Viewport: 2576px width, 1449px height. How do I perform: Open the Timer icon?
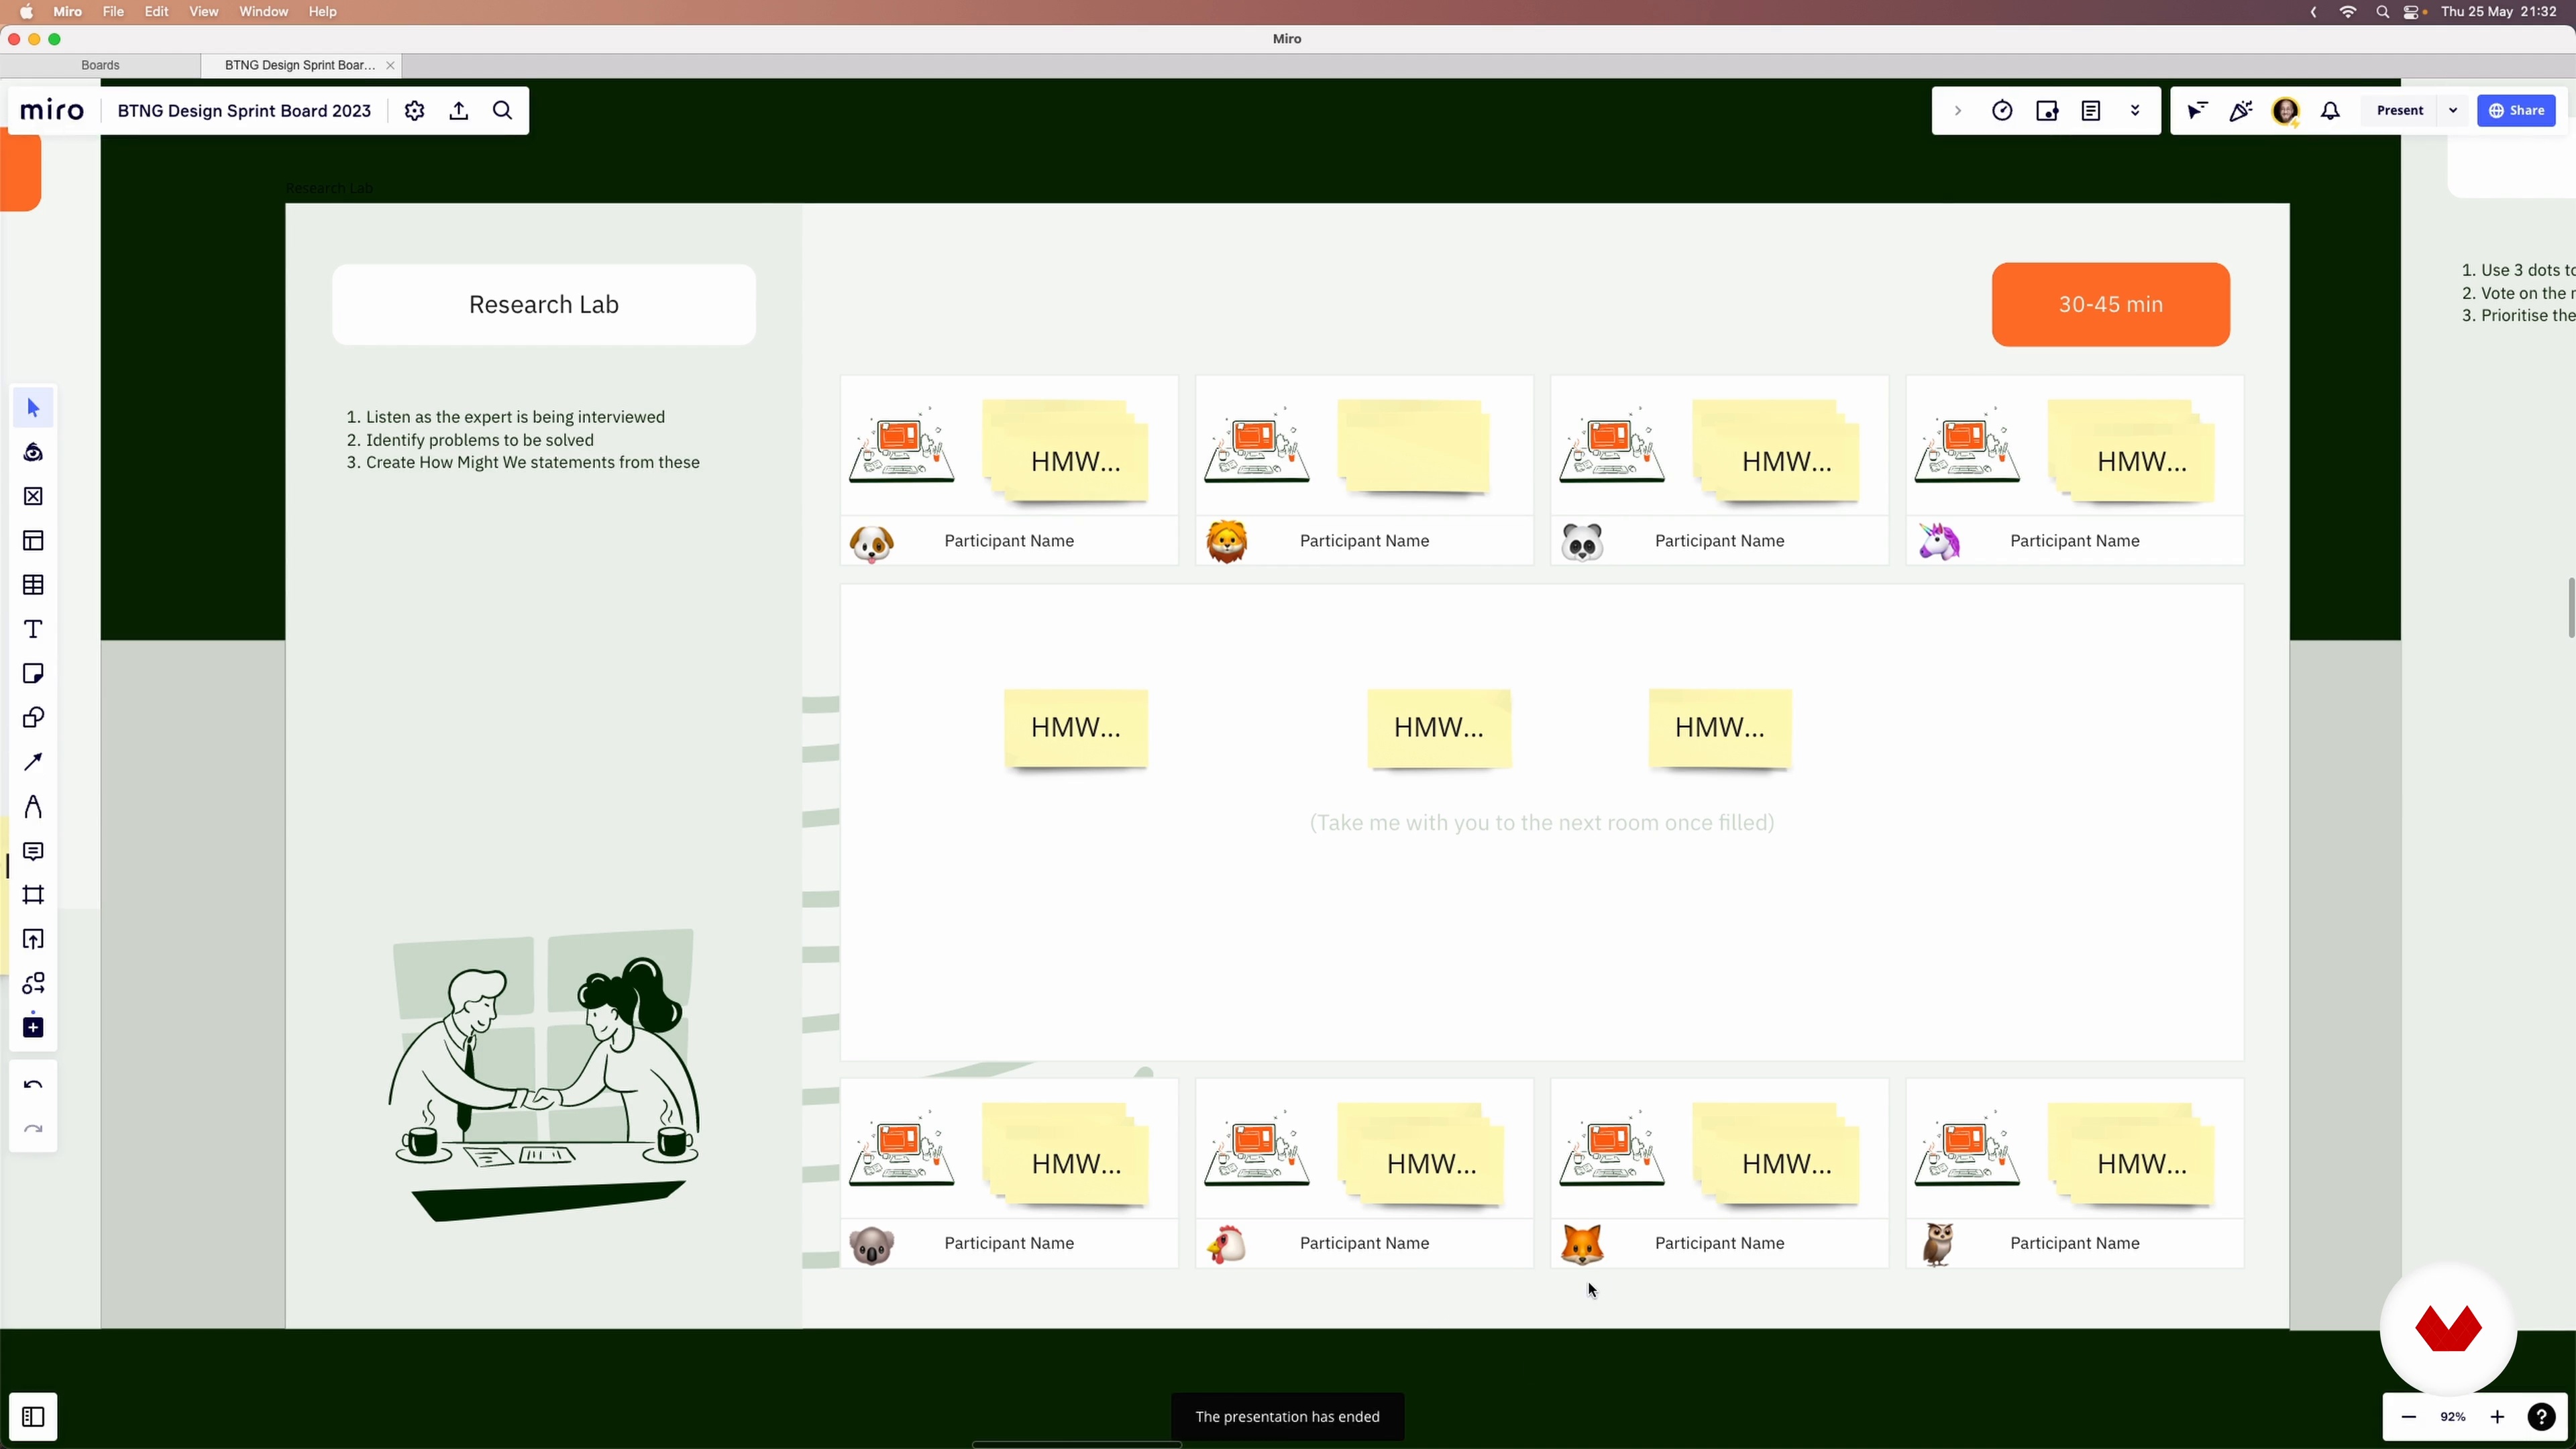[x=2002, y=111]
